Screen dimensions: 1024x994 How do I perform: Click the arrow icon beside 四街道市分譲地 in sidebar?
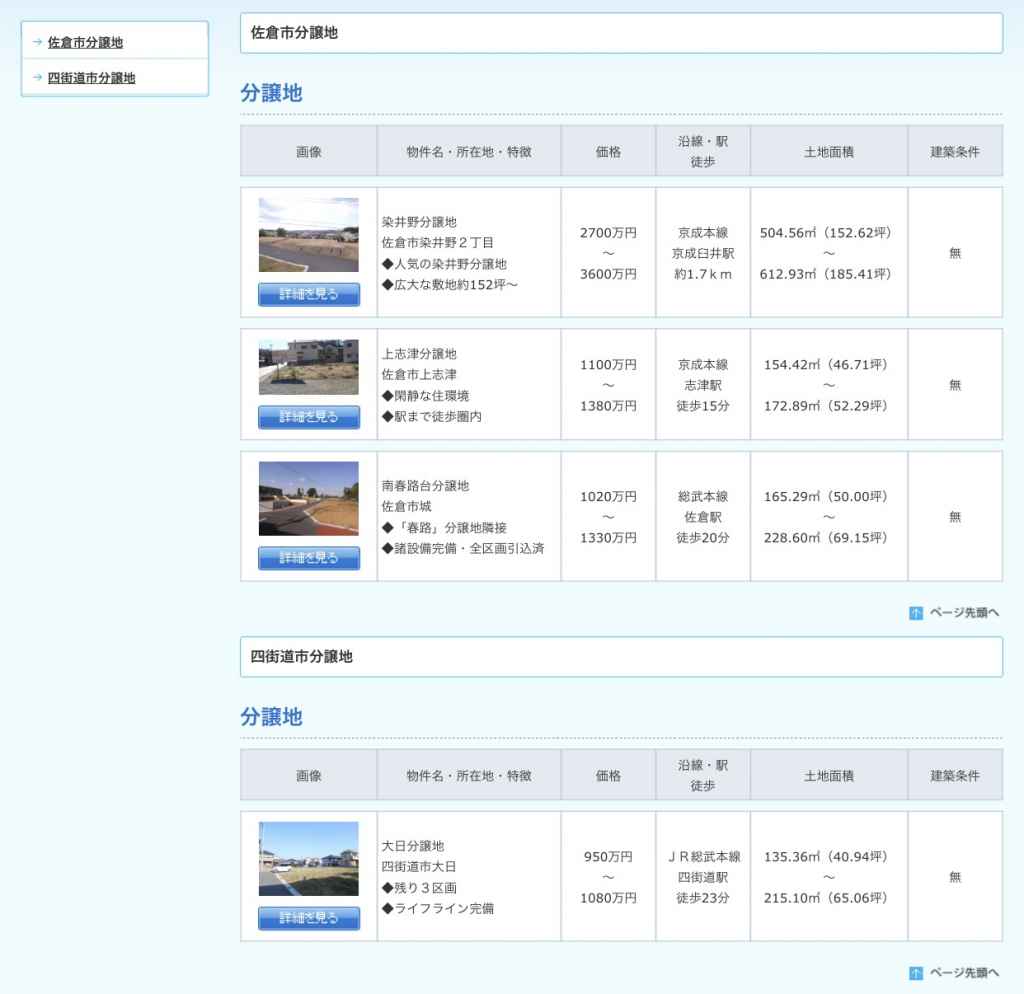tap(37, 77)
